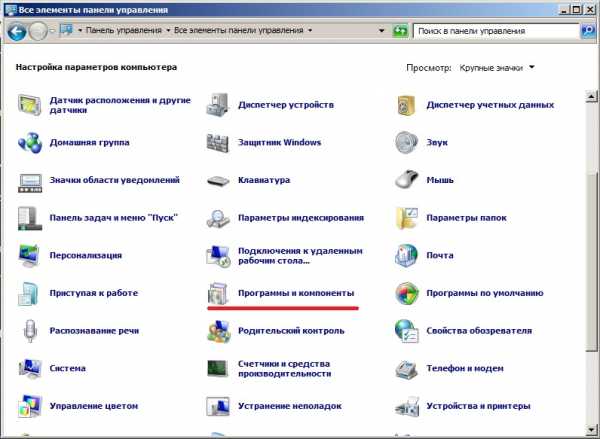This screenshot has width=600, height=439.
Task: Open the Звук speaker icon
Action: (x=406, y=142)
